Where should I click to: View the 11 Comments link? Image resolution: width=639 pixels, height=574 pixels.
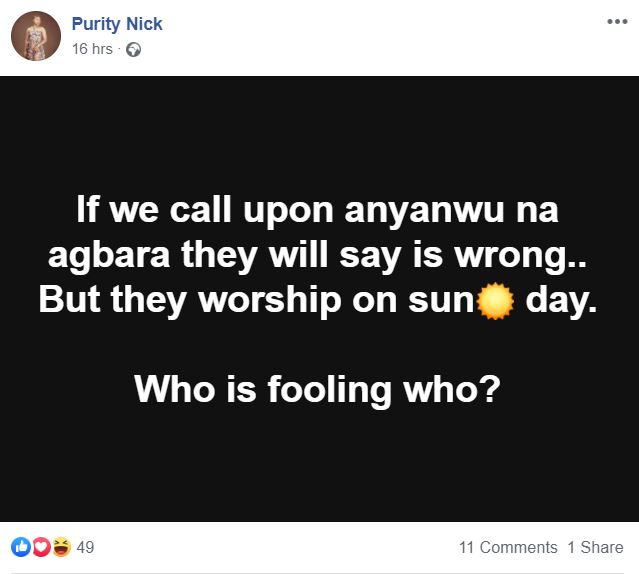[x=508, y=547]
